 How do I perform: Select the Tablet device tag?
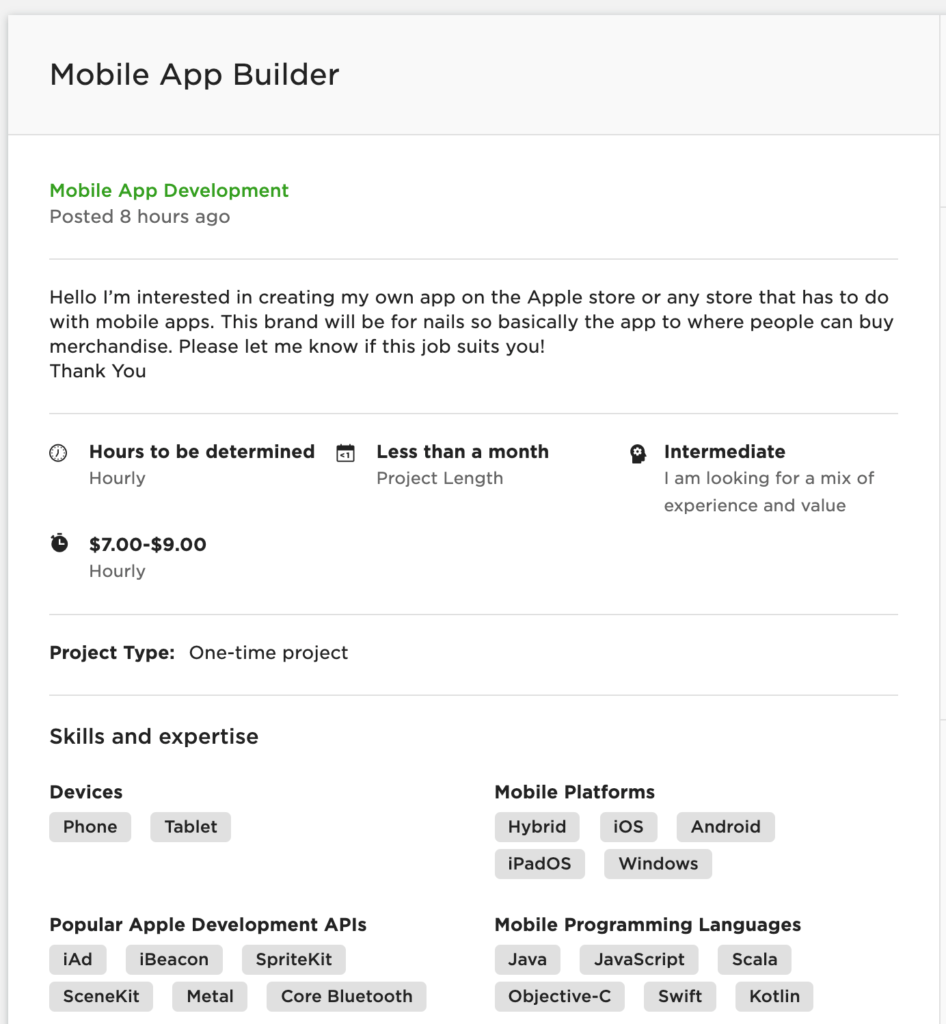[x=191, y=827]
